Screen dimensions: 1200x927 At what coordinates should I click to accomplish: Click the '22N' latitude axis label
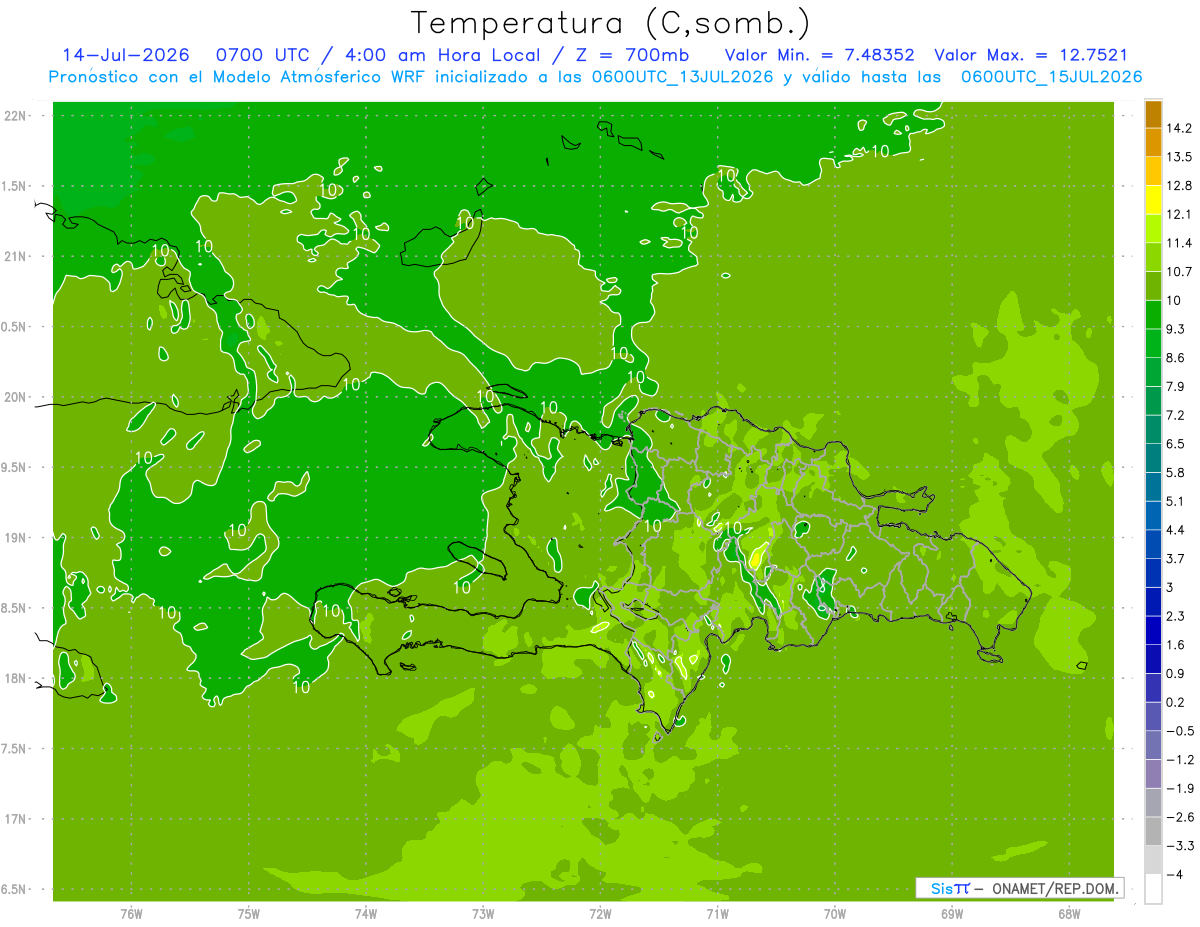tap(16, 115)
